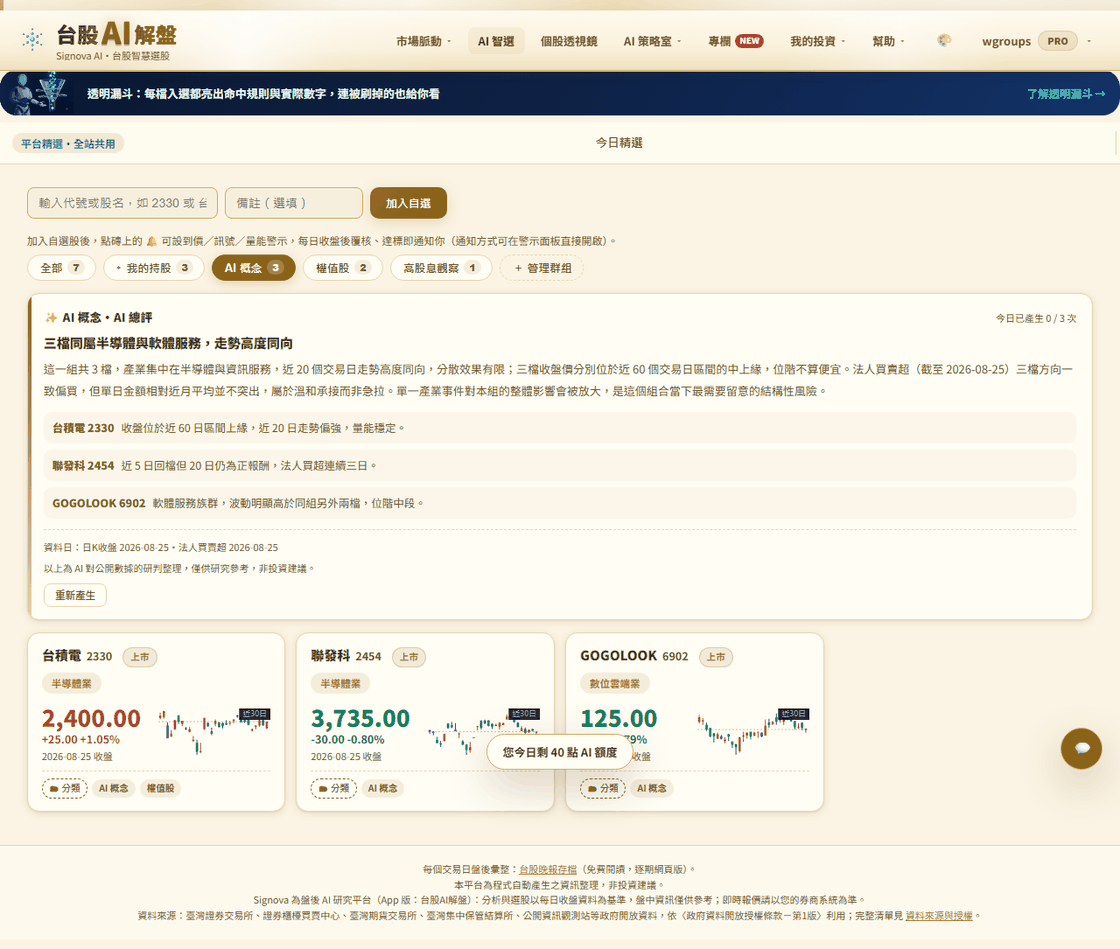Click the 半導體業 tag on 台積電 card

click(71, 683)
